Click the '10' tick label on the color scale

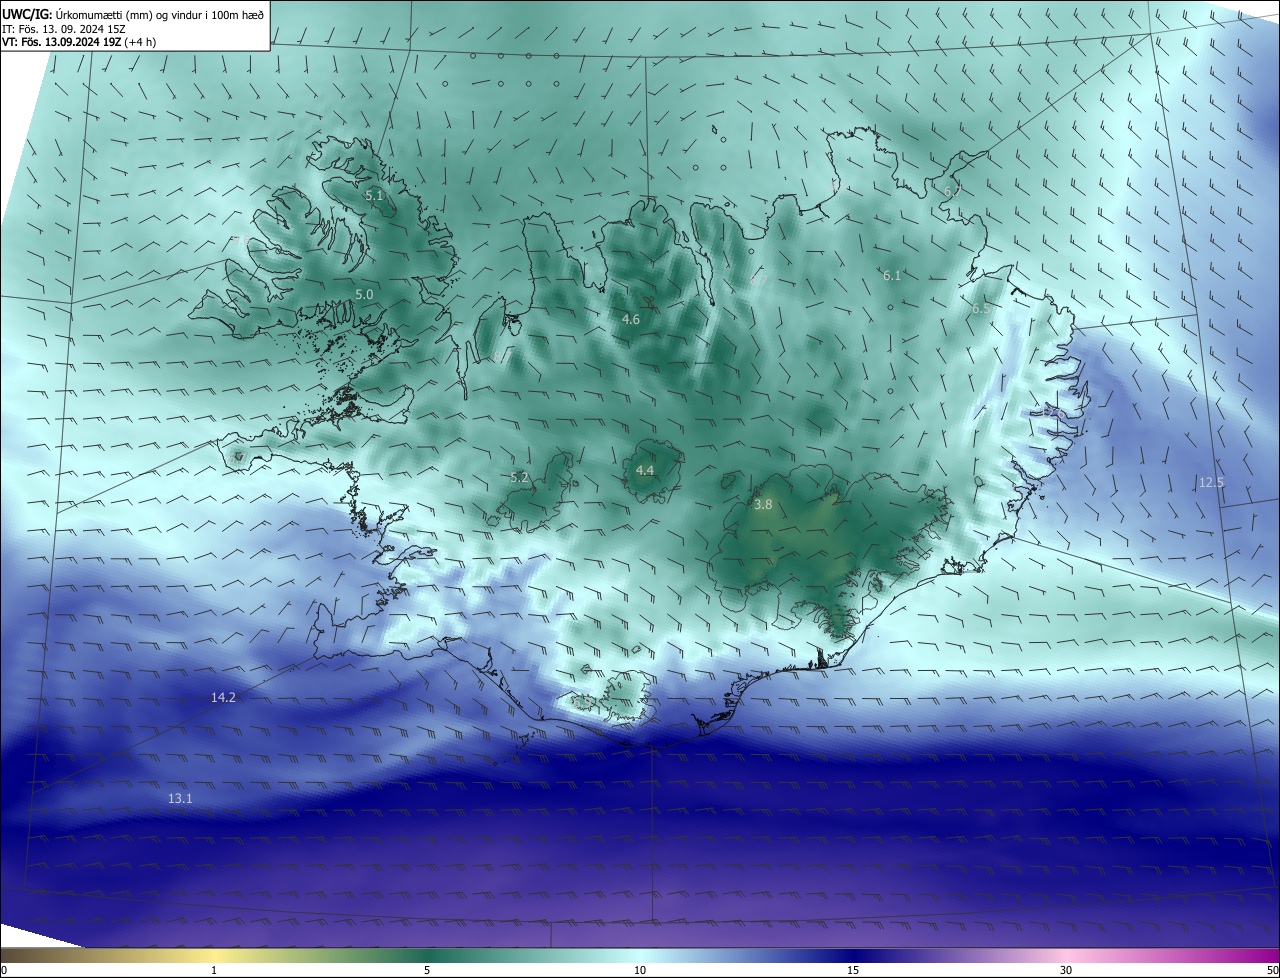click(640, 970)
